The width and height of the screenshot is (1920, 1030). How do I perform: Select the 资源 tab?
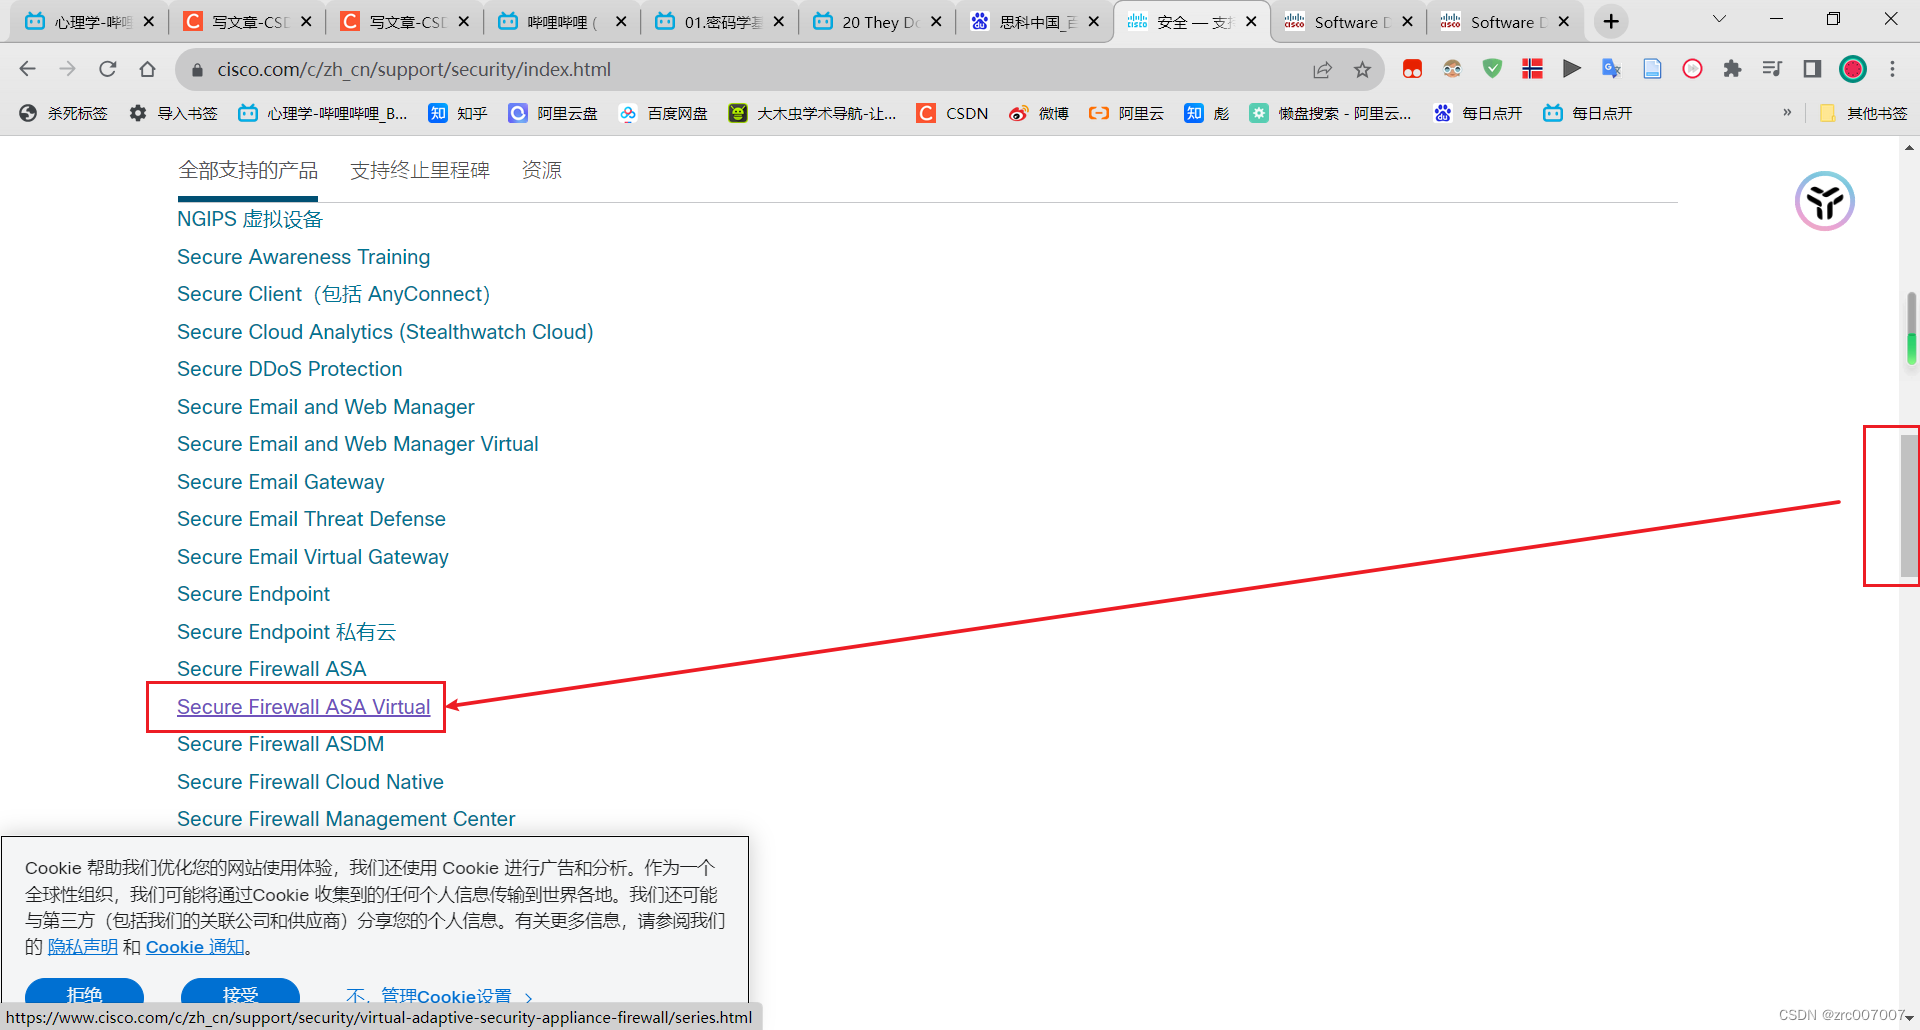(x=542, y=171)
